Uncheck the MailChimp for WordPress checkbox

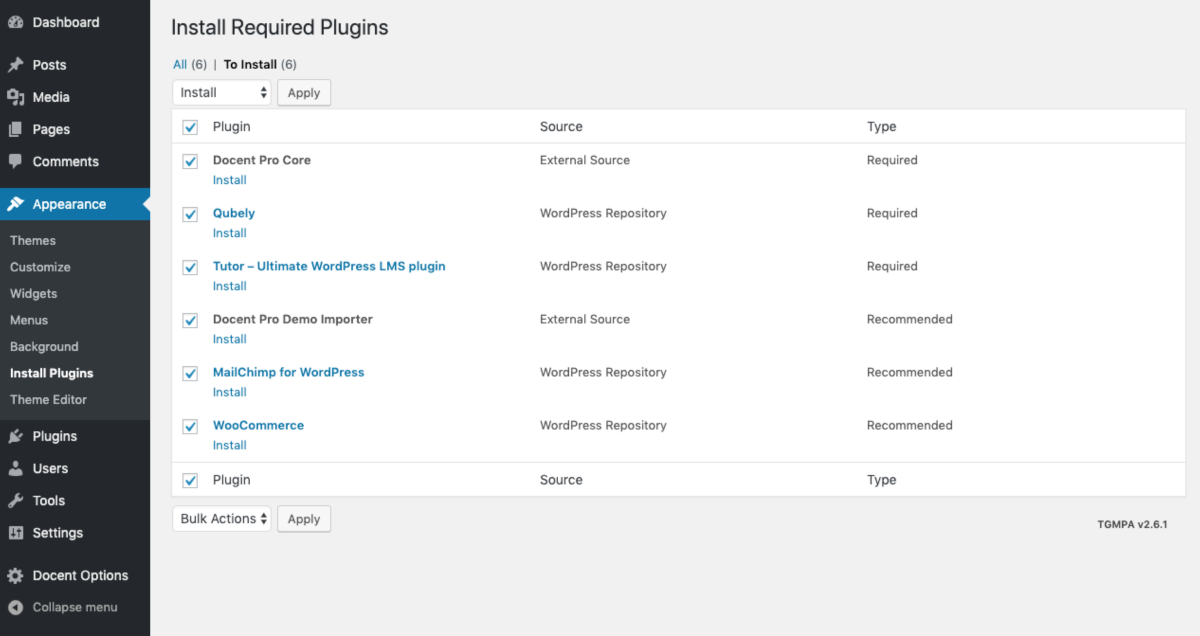point(190,373)
